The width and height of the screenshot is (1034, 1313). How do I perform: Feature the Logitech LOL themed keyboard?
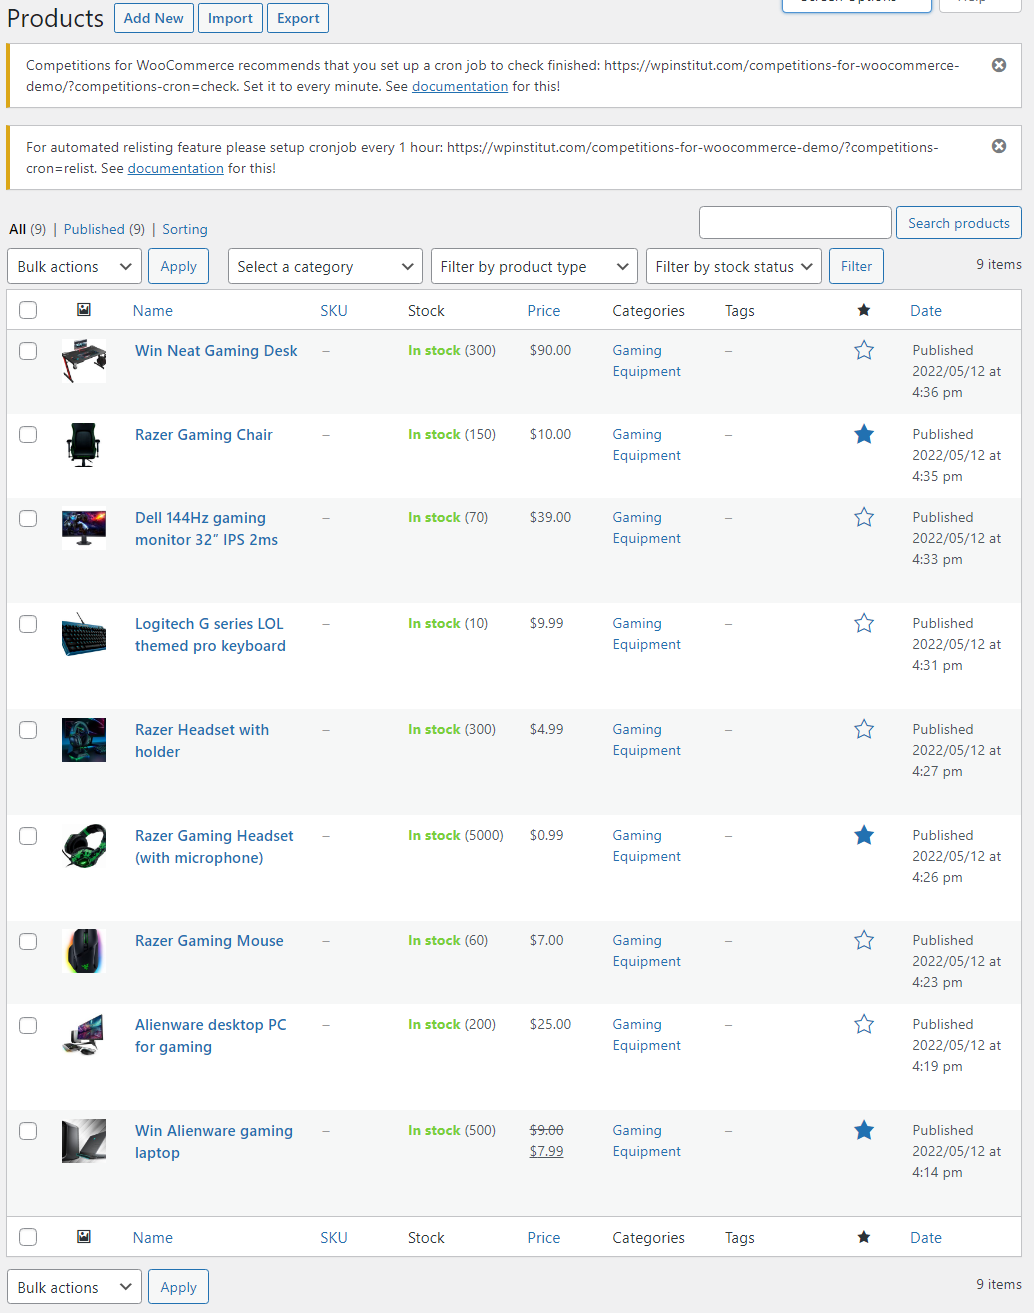point(863,623)
